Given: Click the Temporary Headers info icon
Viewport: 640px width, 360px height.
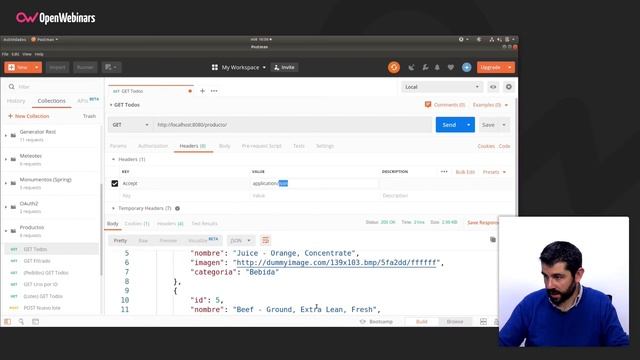Looking at the screenshot, I should [x=178, y=208].
